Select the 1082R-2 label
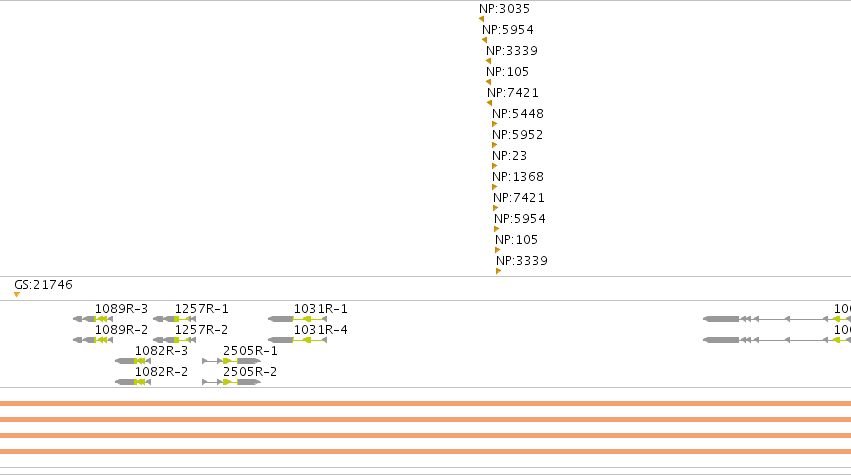This screenshot has width=851, height=475. point(161,372)
